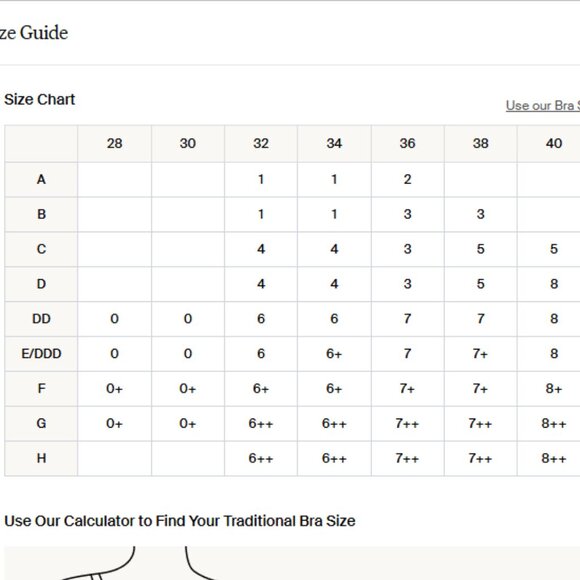
Task: Select the 40 band size column header
Action: [553, 144]
